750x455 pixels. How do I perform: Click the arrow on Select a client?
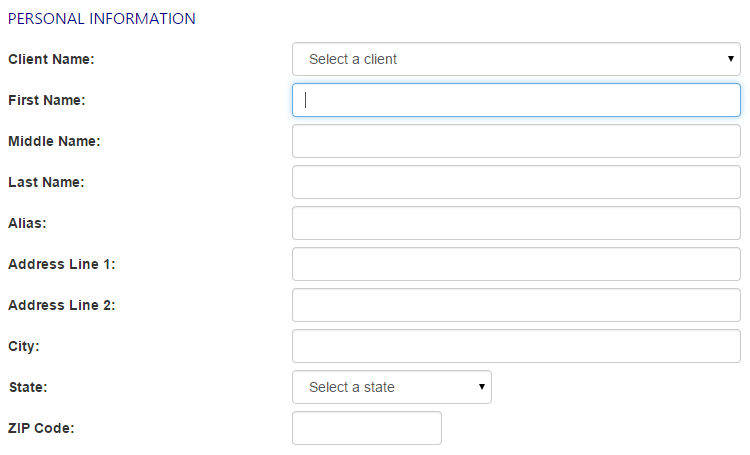coord(730,59)
